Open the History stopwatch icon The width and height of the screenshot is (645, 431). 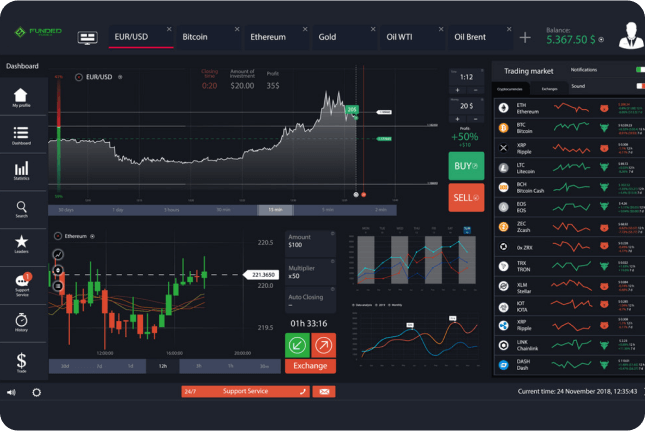click(x=21, y=320)
